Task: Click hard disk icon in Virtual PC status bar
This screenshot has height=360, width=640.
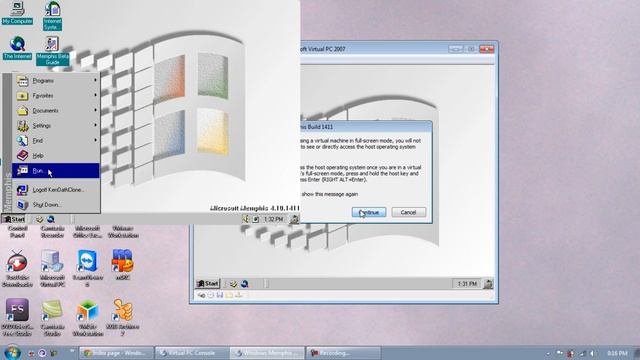Action: [x=201, y=295]
